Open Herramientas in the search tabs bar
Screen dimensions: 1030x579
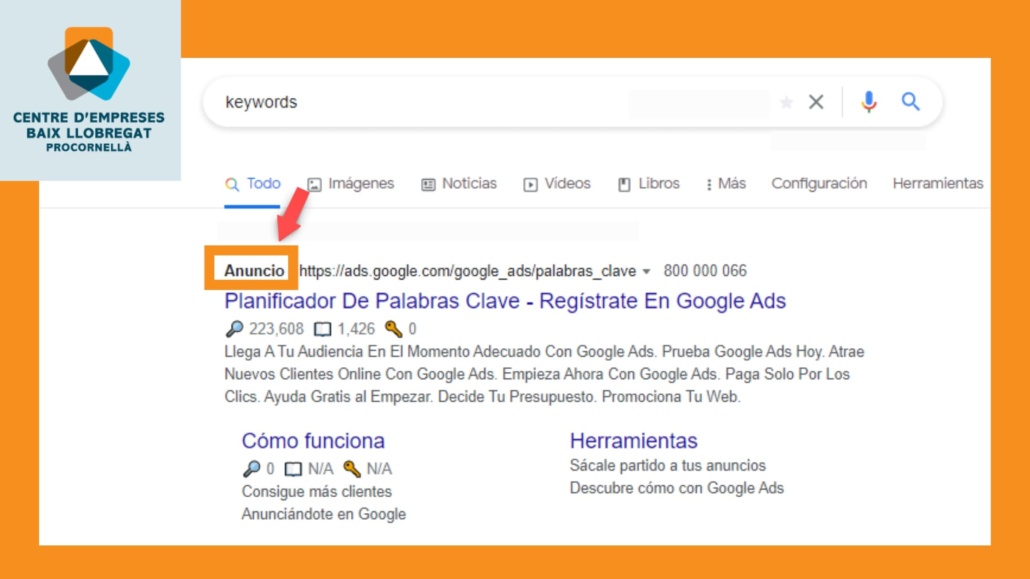937,183
